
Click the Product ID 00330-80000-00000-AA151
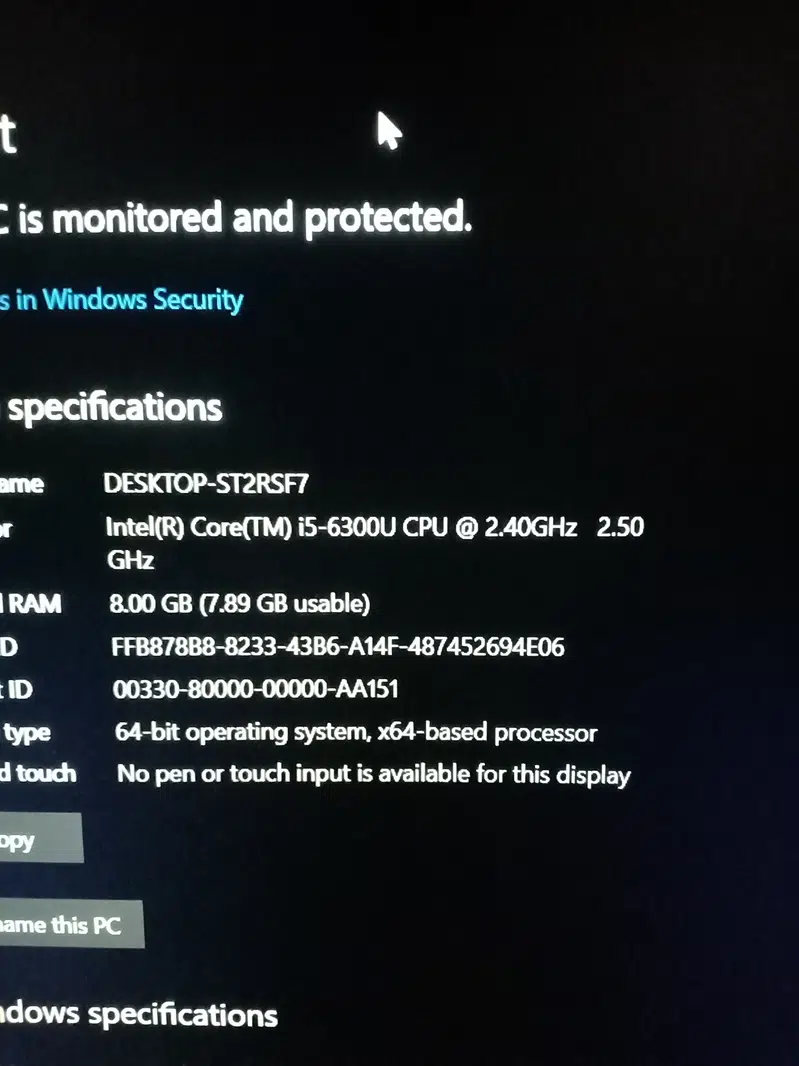click(256, 690)
